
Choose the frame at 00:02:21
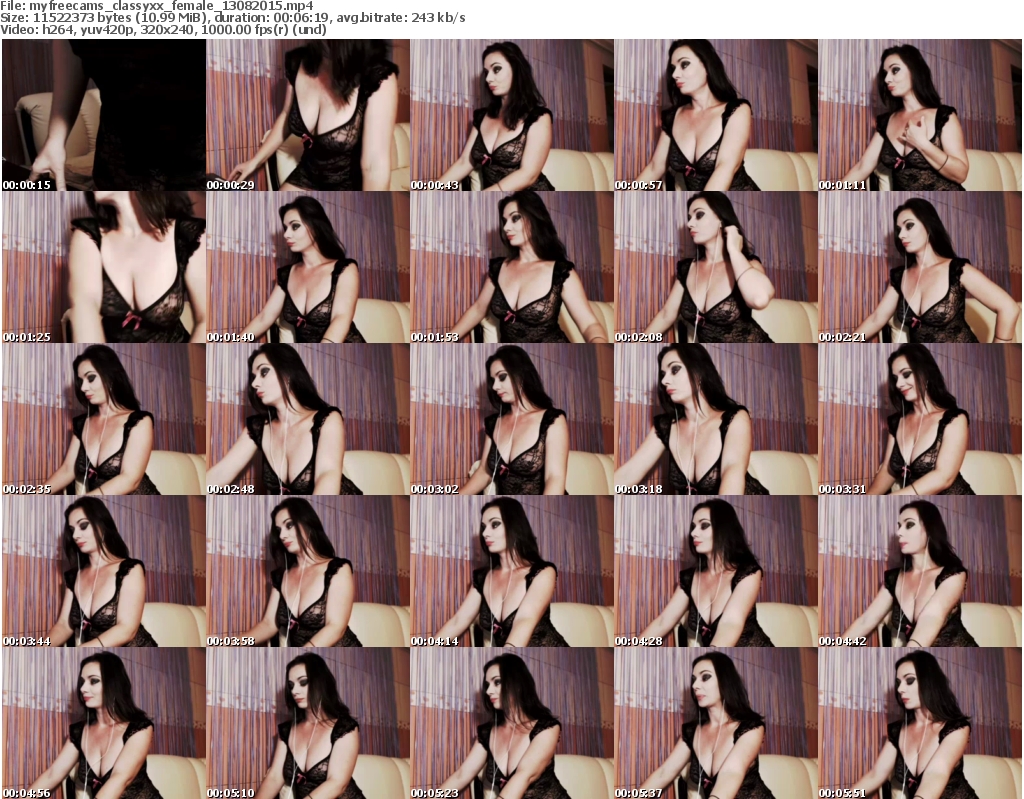point(920,267)
